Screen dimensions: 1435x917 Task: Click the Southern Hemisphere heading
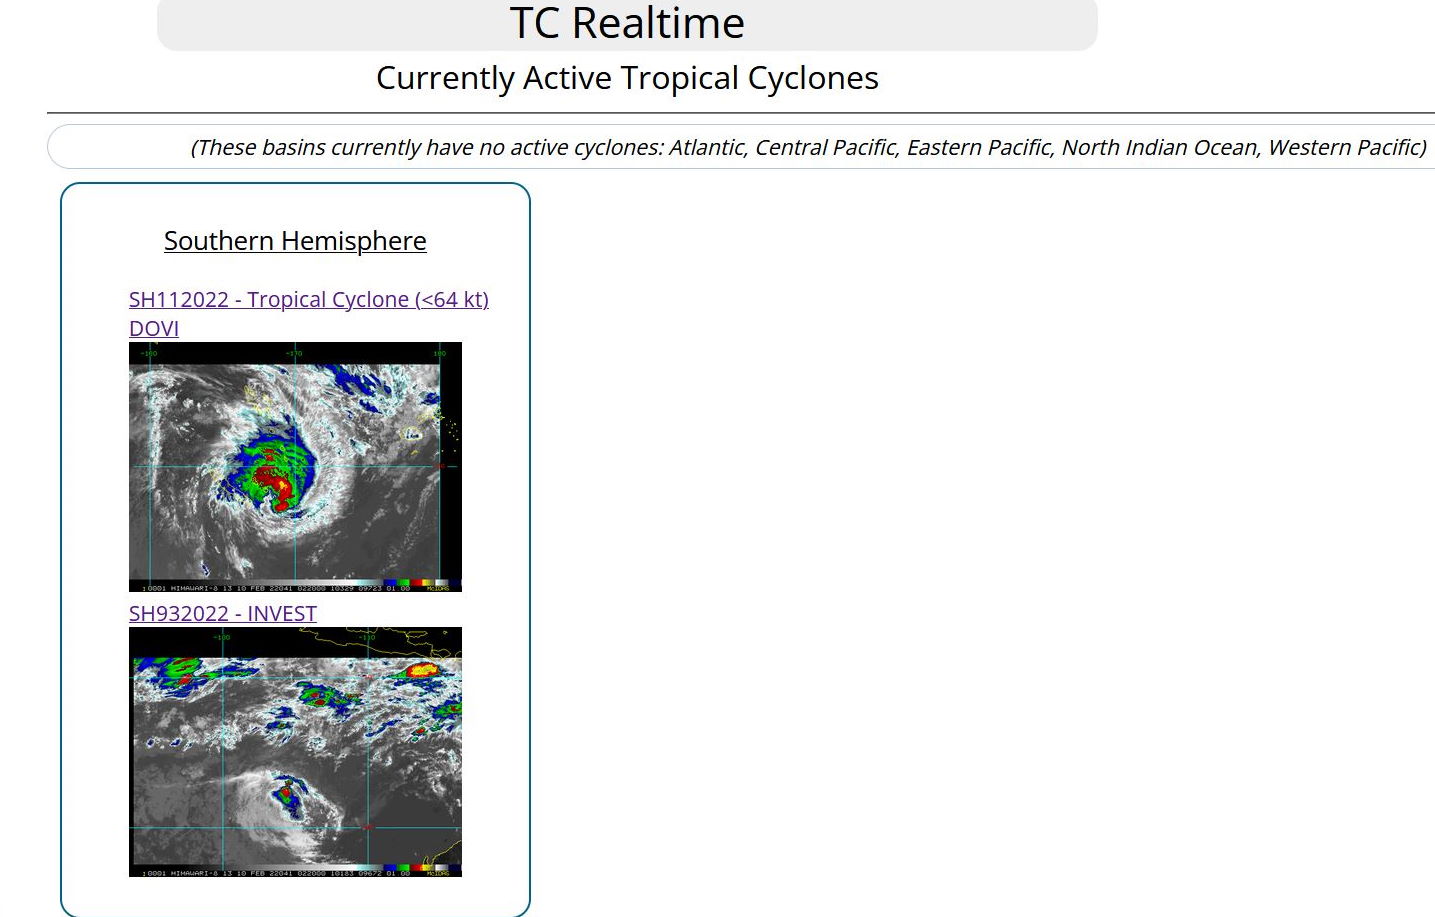coord(295,241)
